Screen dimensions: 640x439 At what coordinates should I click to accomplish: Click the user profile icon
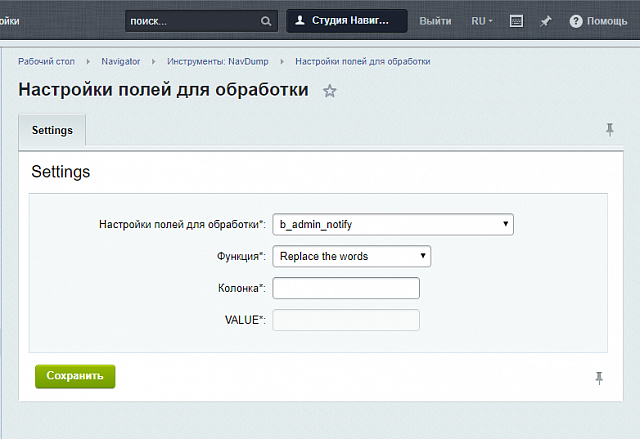coord(300,20)
